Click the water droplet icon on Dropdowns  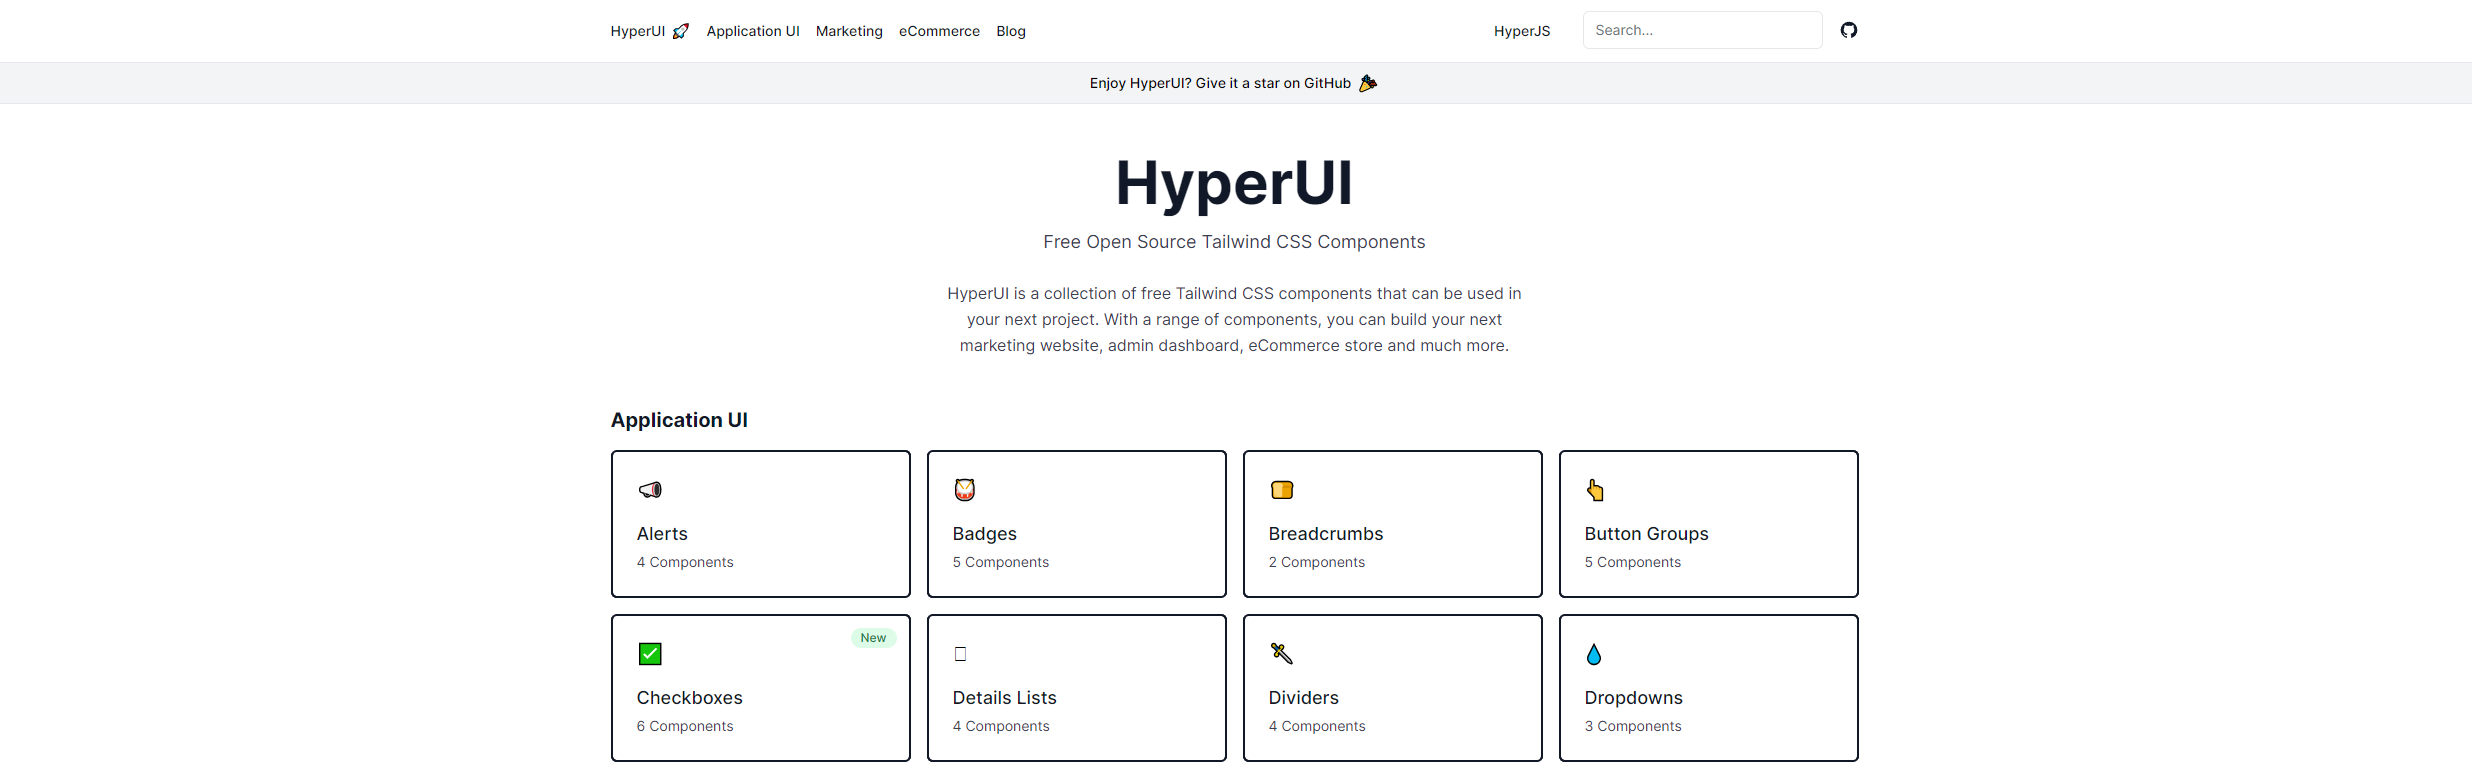[1594, 654]
